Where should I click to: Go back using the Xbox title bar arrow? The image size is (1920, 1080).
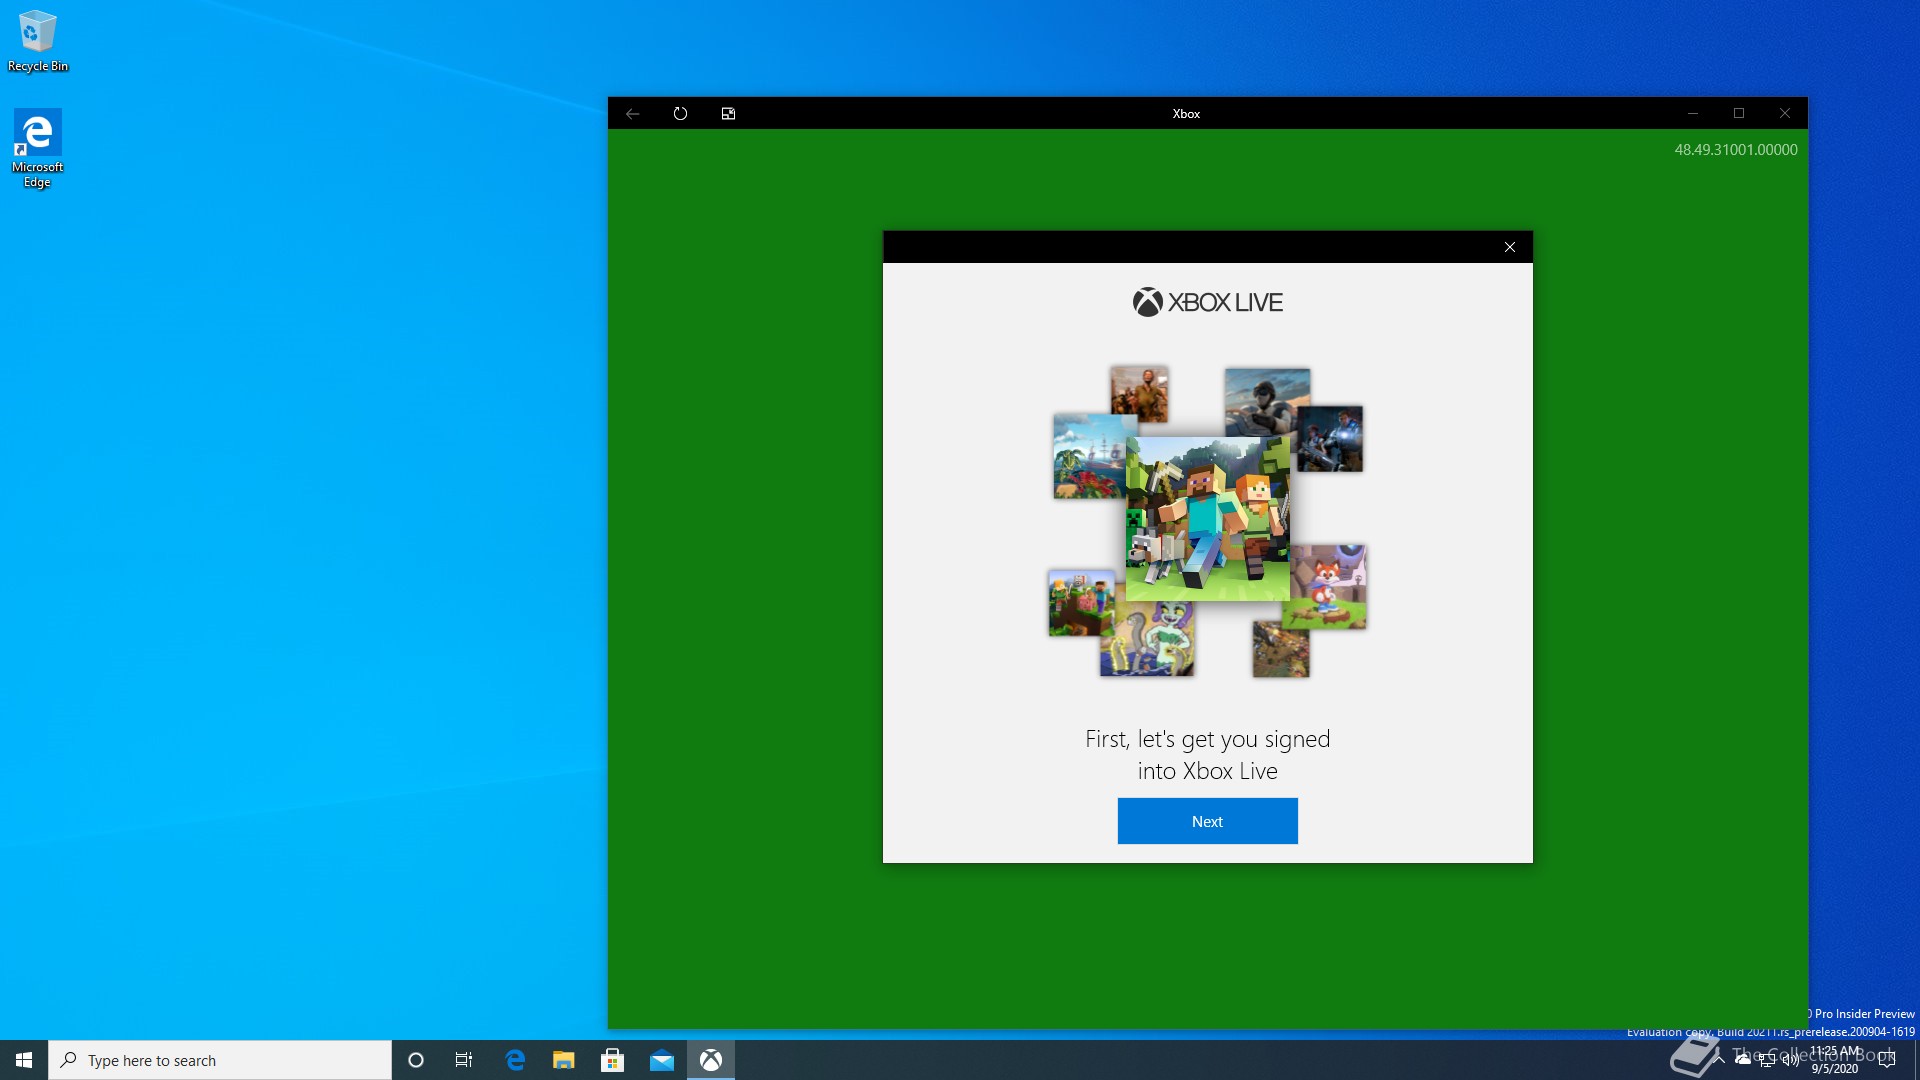(x=632, y=113)
